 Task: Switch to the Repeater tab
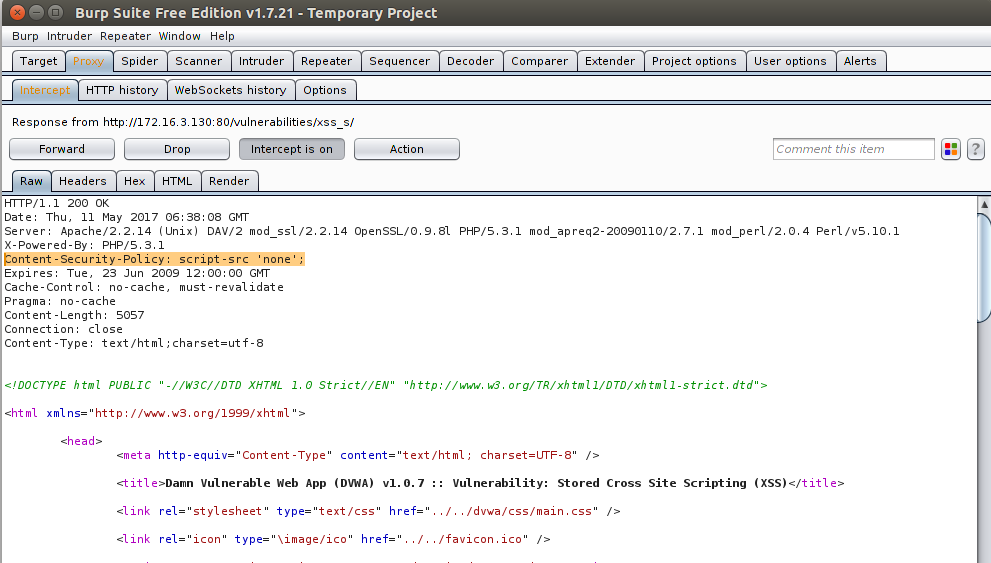(326, 61)
